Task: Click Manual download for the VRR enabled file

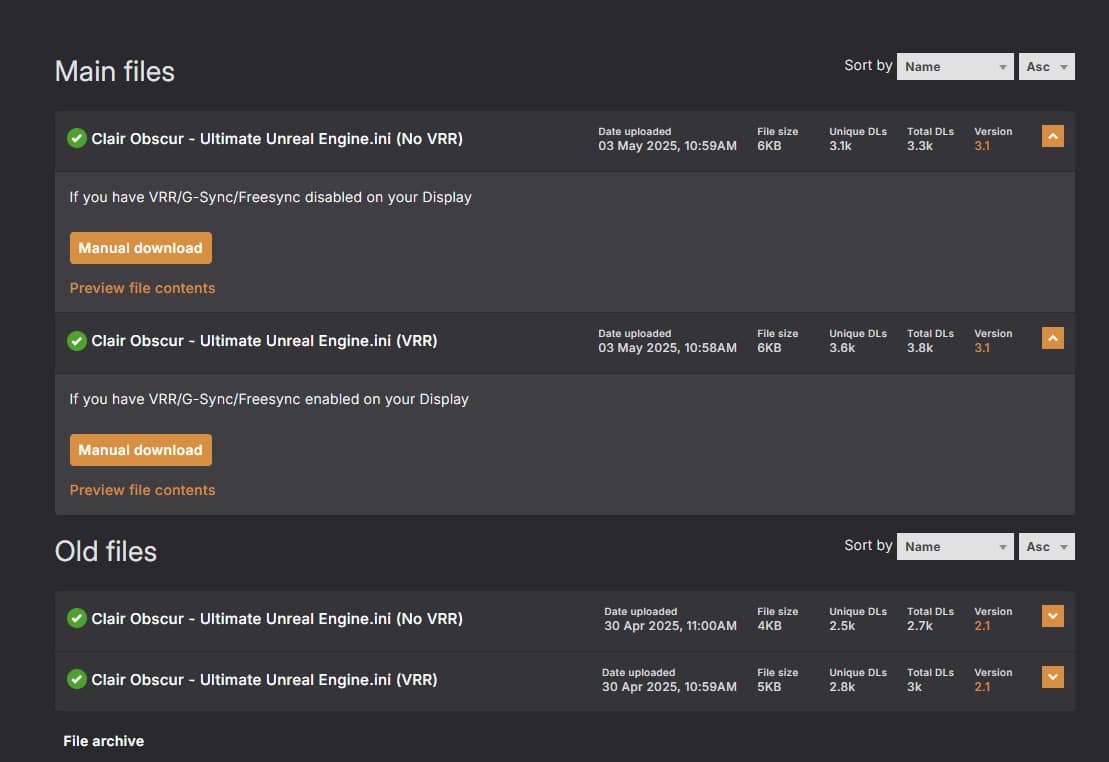Action: pyautogui.click(x=141, y=450)
